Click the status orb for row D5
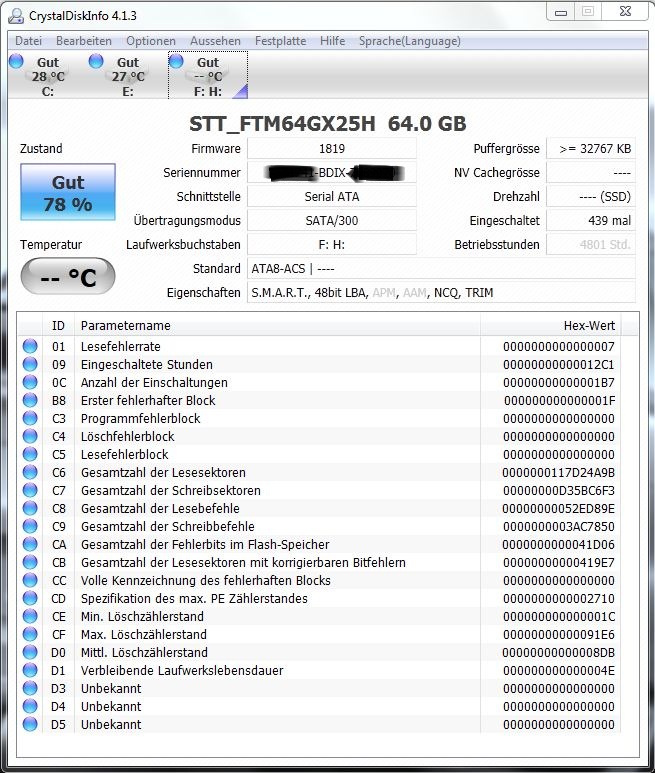The image size is (655, 773). [30, 724]
